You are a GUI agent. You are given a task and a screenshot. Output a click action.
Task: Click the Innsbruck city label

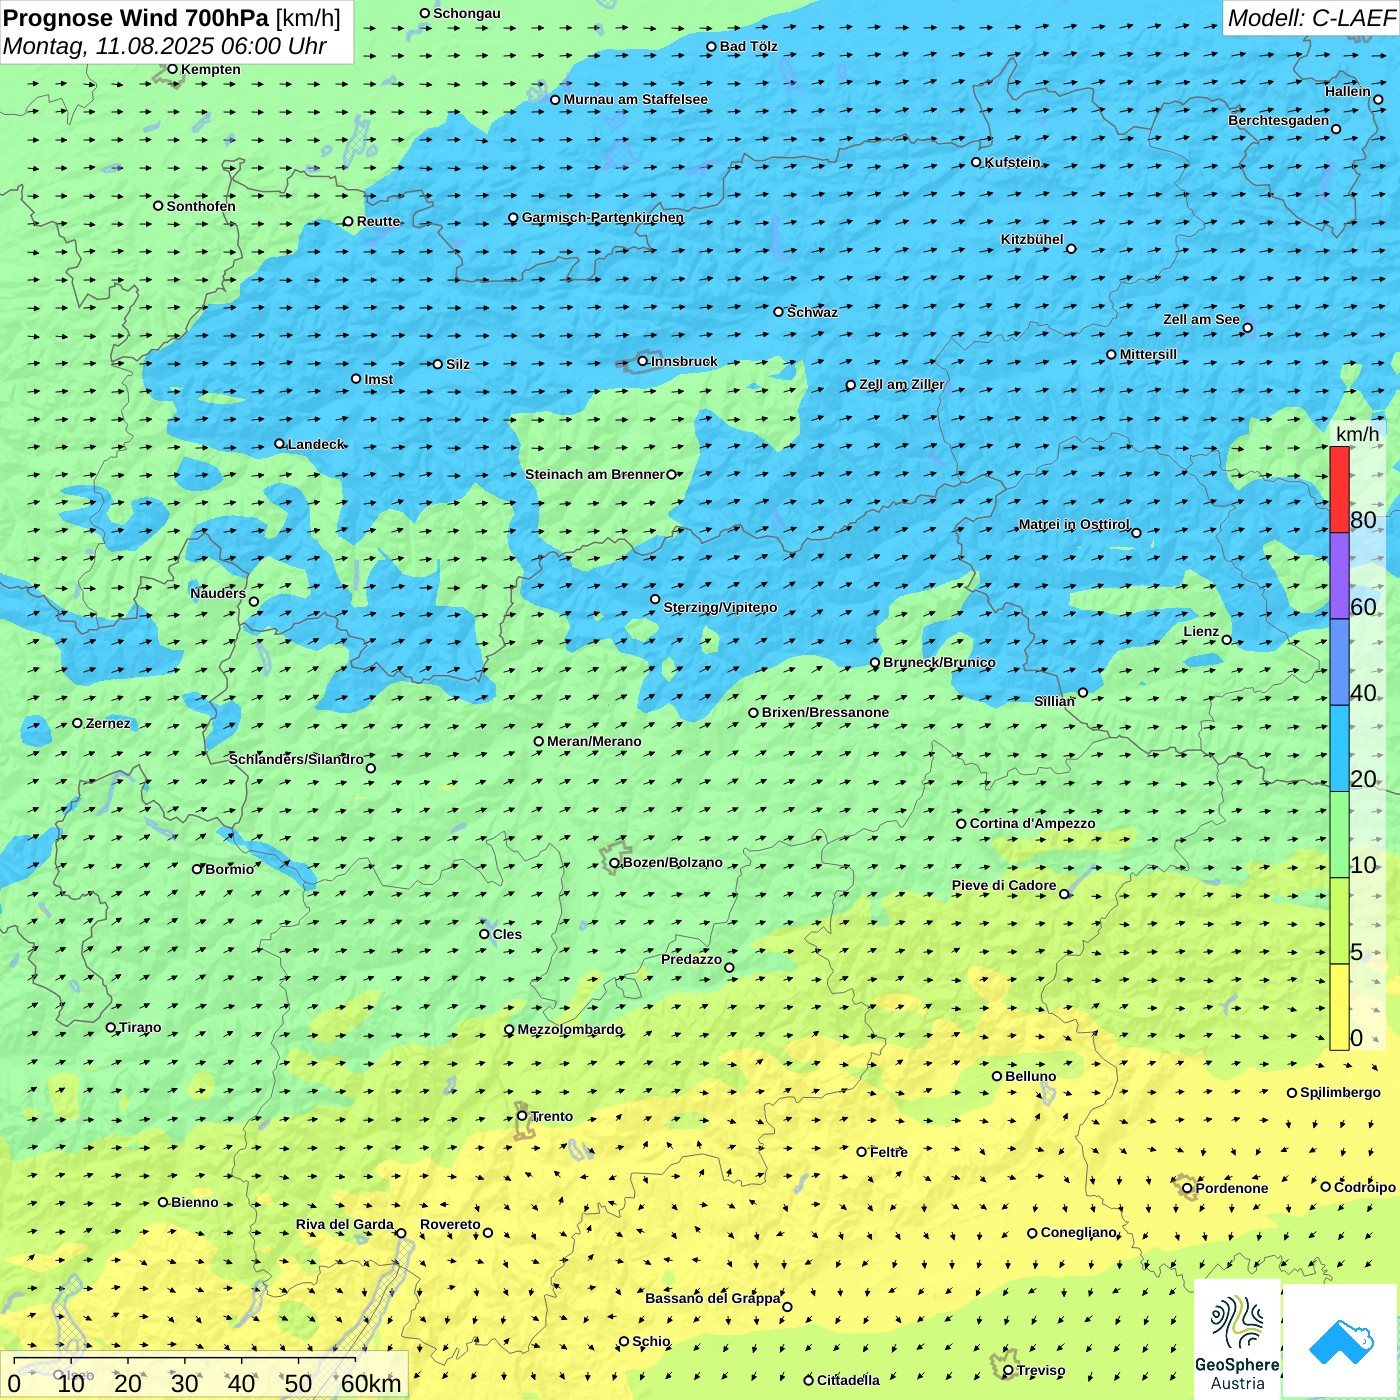(x=684, y=361)
